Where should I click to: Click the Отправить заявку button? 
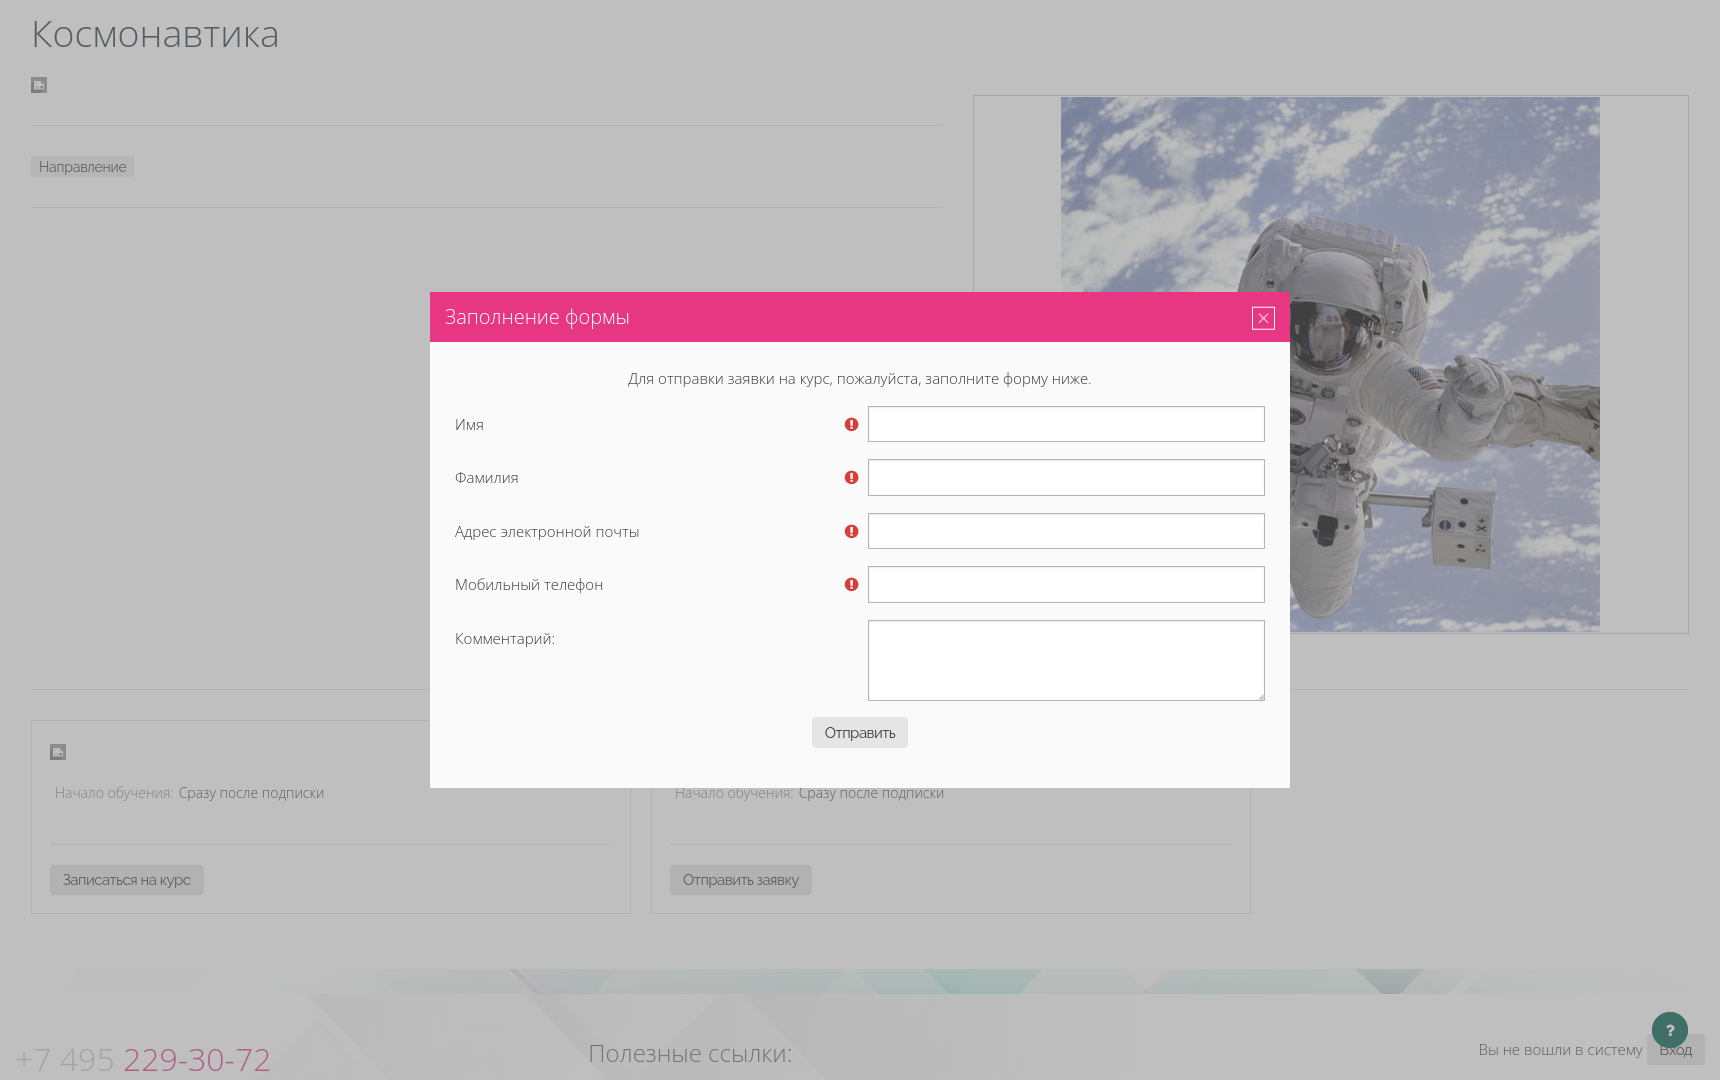point(740,880)
